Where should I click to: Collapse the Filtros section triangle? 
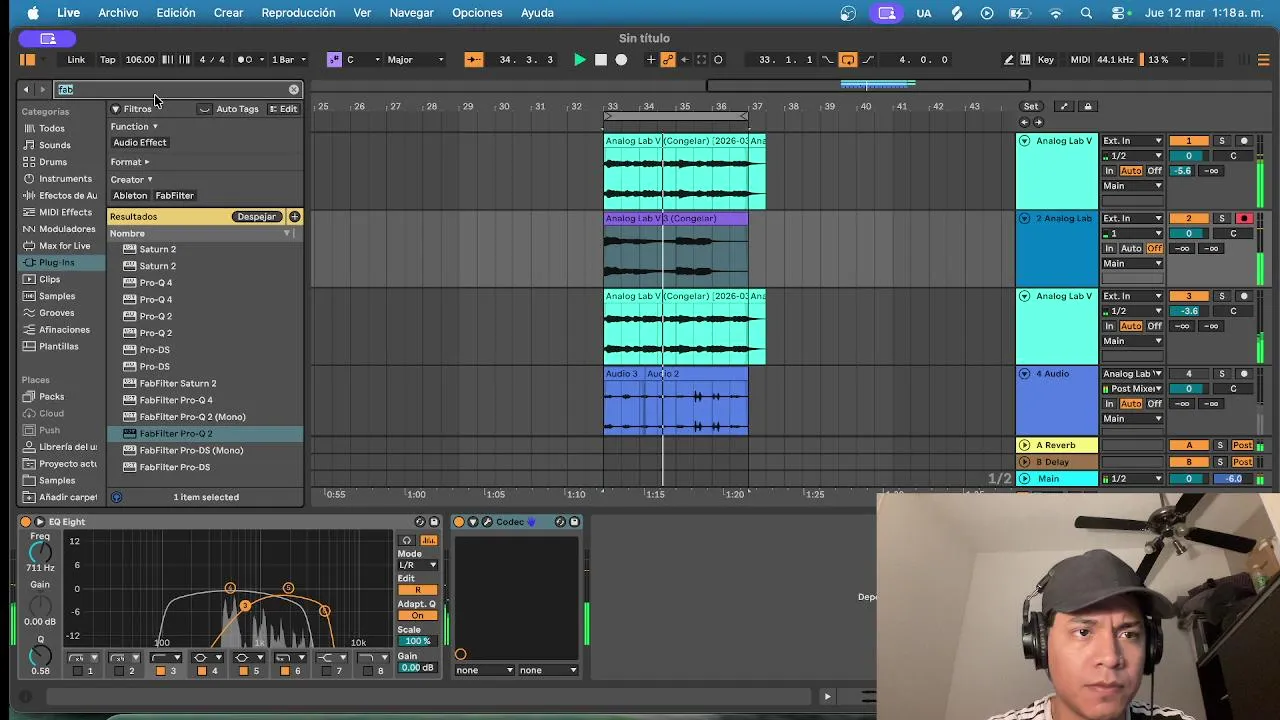click(x=115, y=109)
